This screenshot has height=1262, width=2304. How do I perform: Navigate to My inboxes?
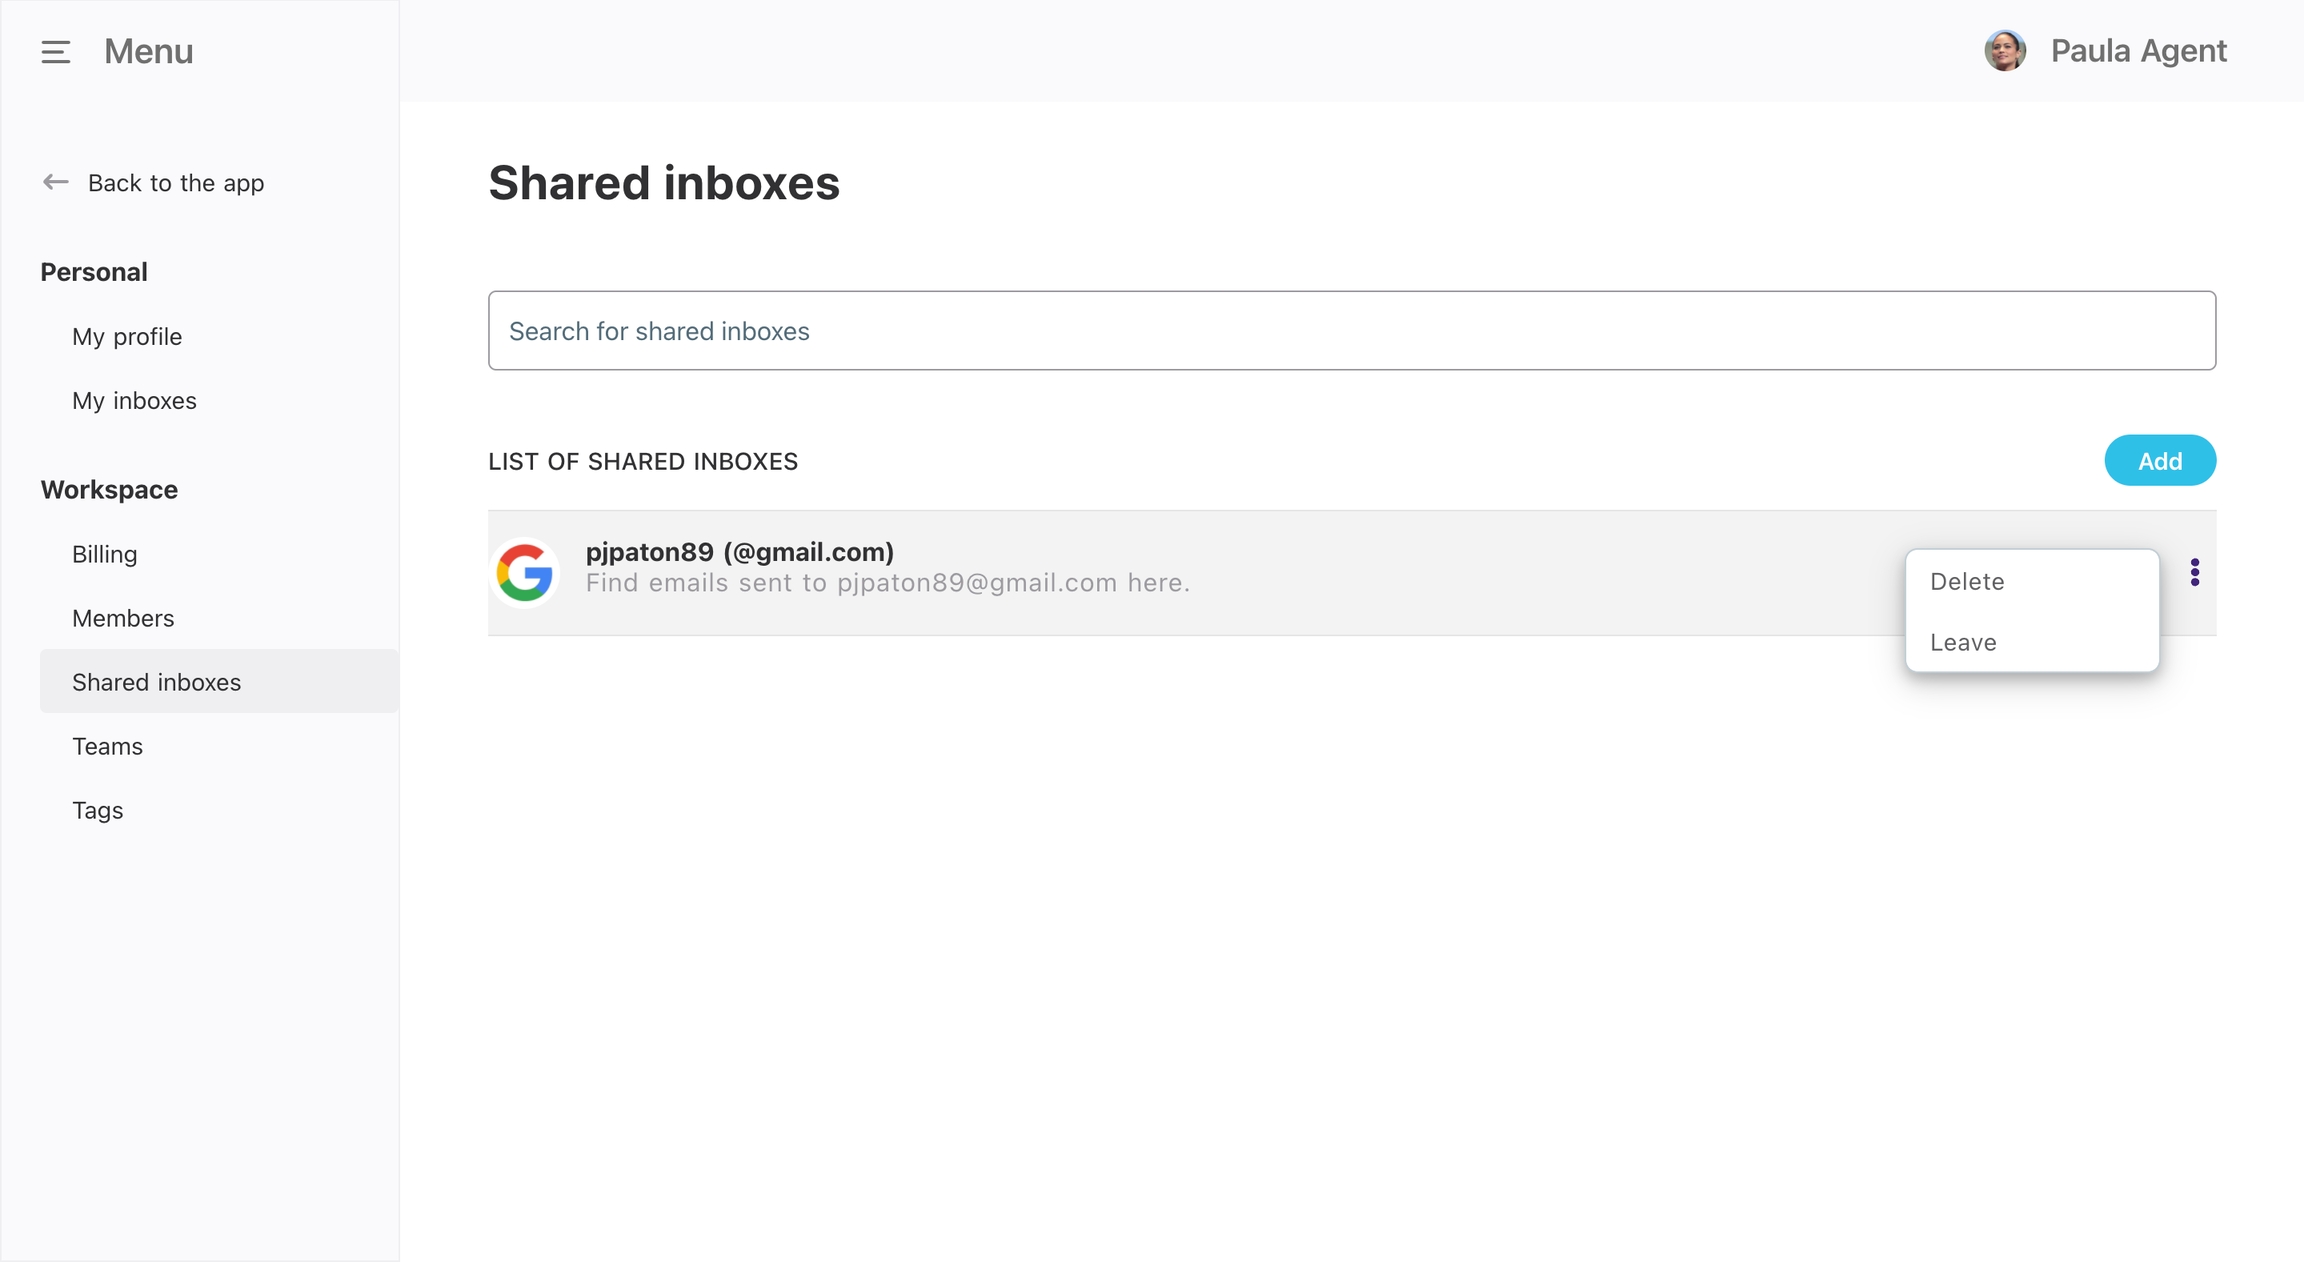(x=134, y=400)
